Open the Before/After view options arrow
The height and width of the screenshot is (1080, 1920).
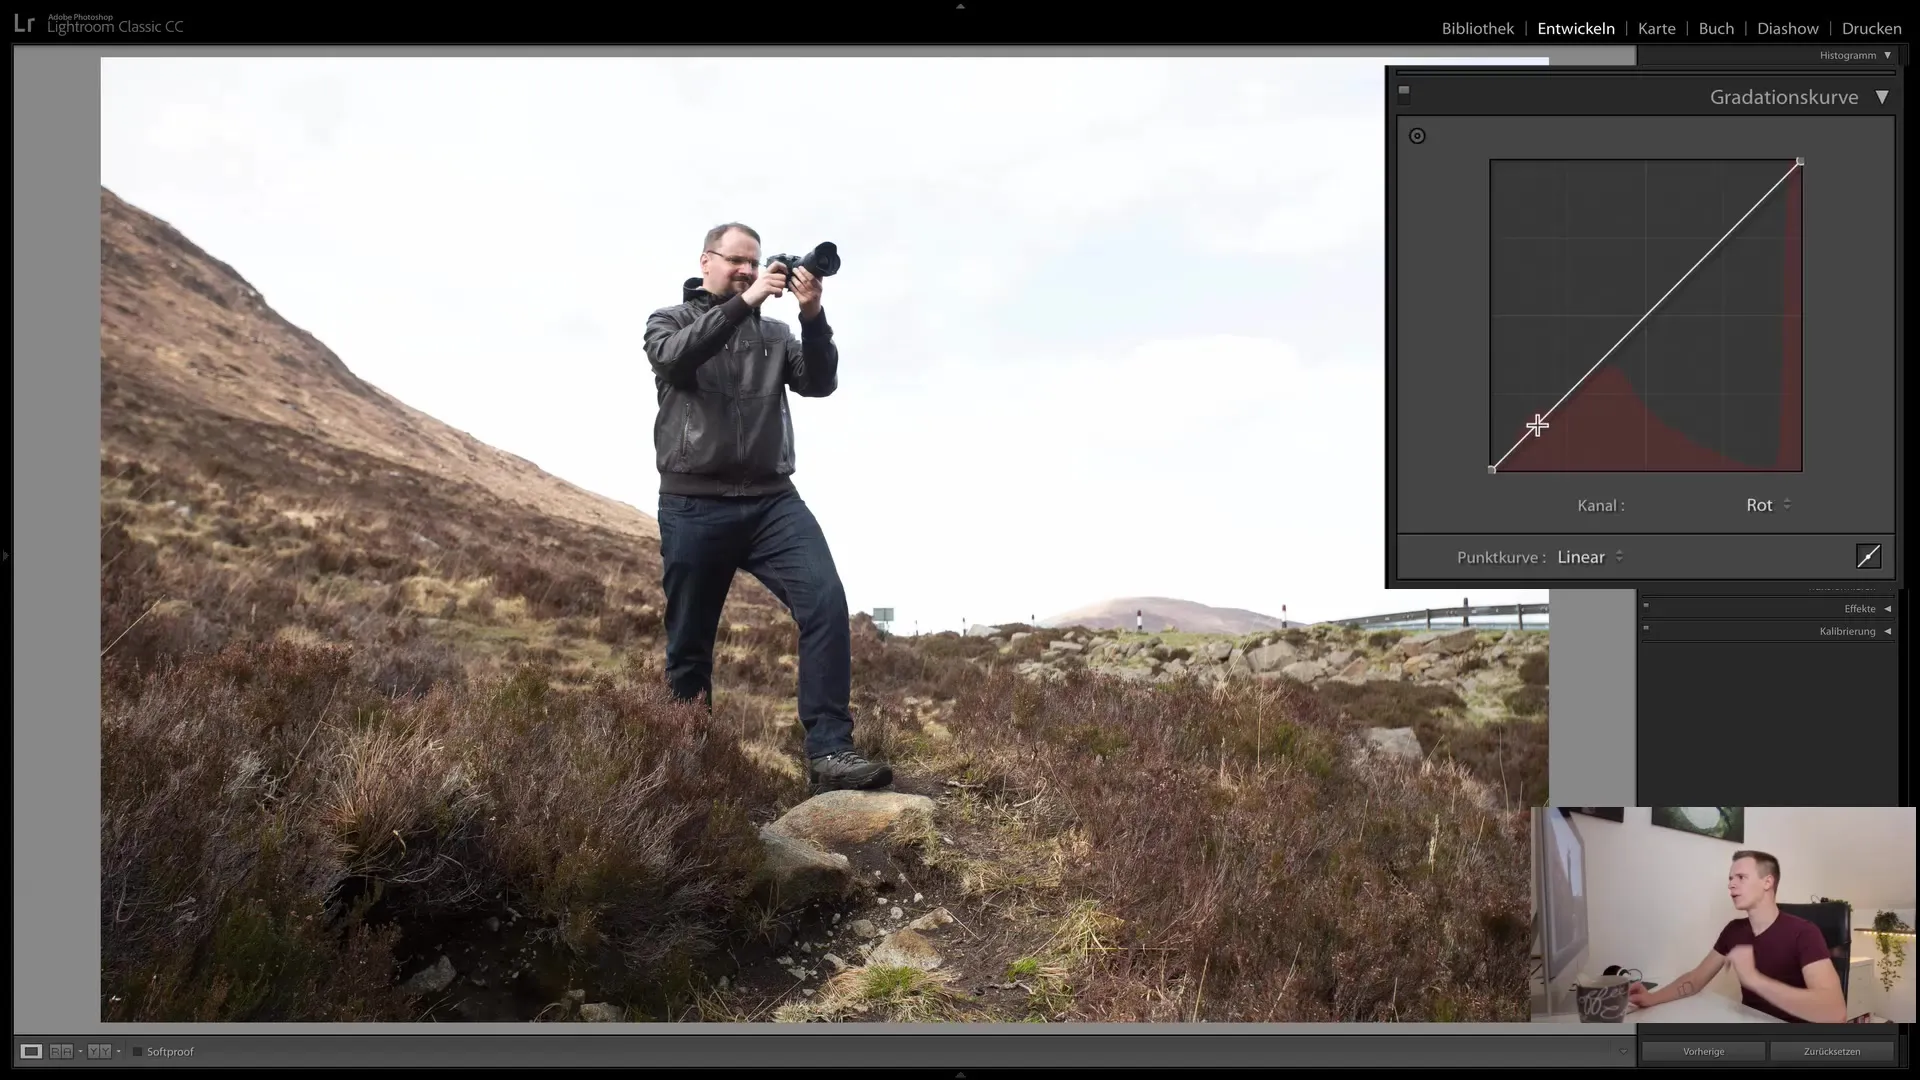[118, 1052]
